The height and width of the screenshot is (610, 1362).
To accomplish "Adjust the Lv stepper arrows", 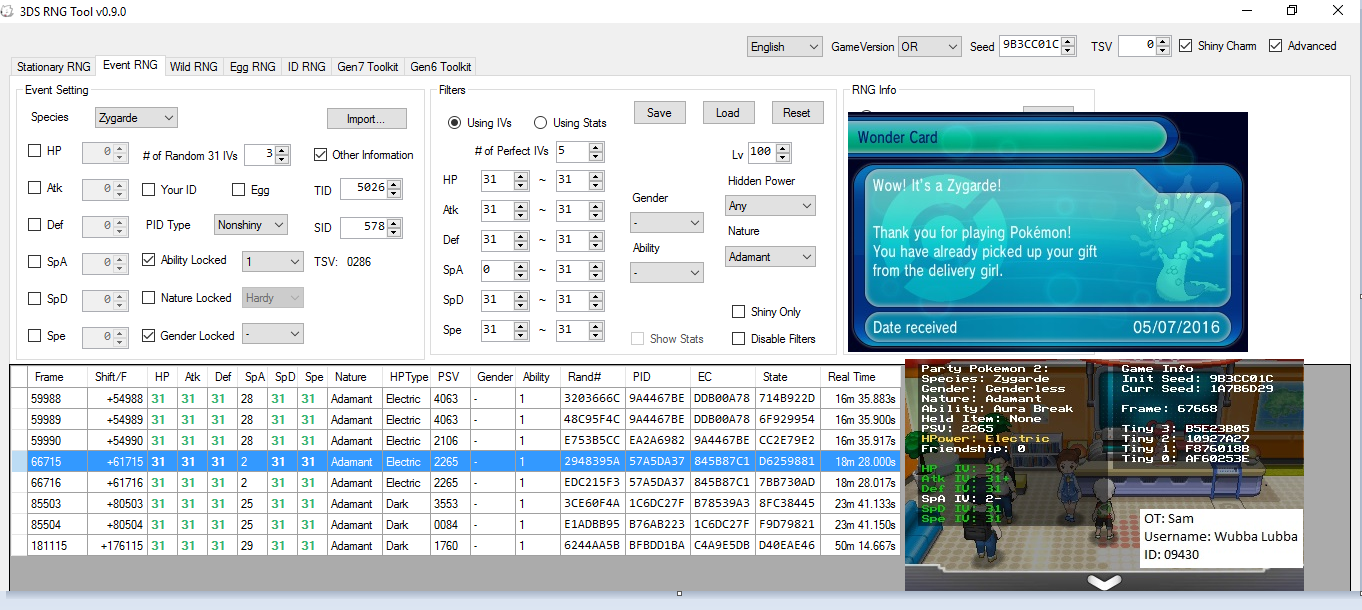I will click(783, 153).
